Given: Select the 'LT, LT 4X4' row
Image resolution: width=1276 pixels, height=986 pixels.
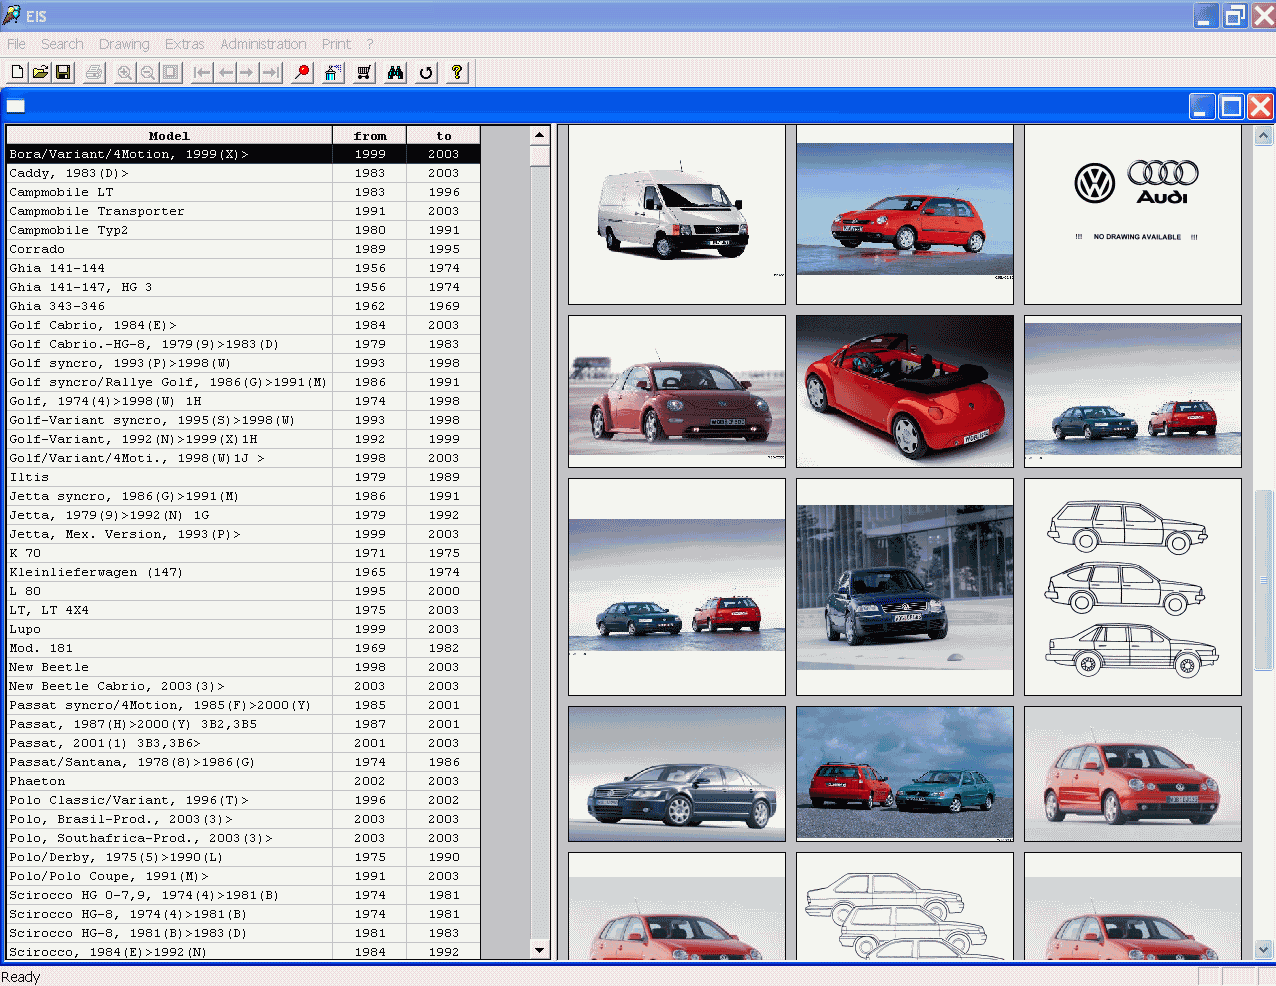Looking at the screenshot, I should point(243,610).
